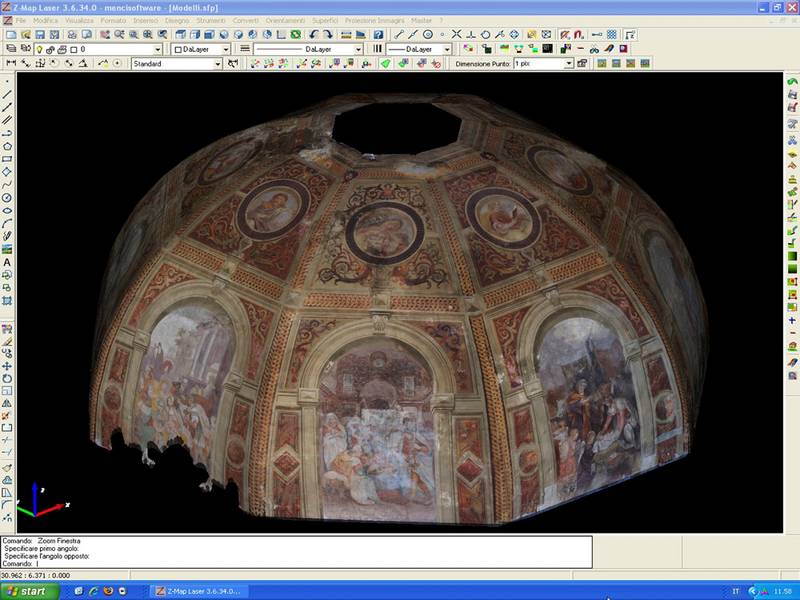Expand the layer 0 dropdown list
This screenshot has width=800, height=600.
158,49
